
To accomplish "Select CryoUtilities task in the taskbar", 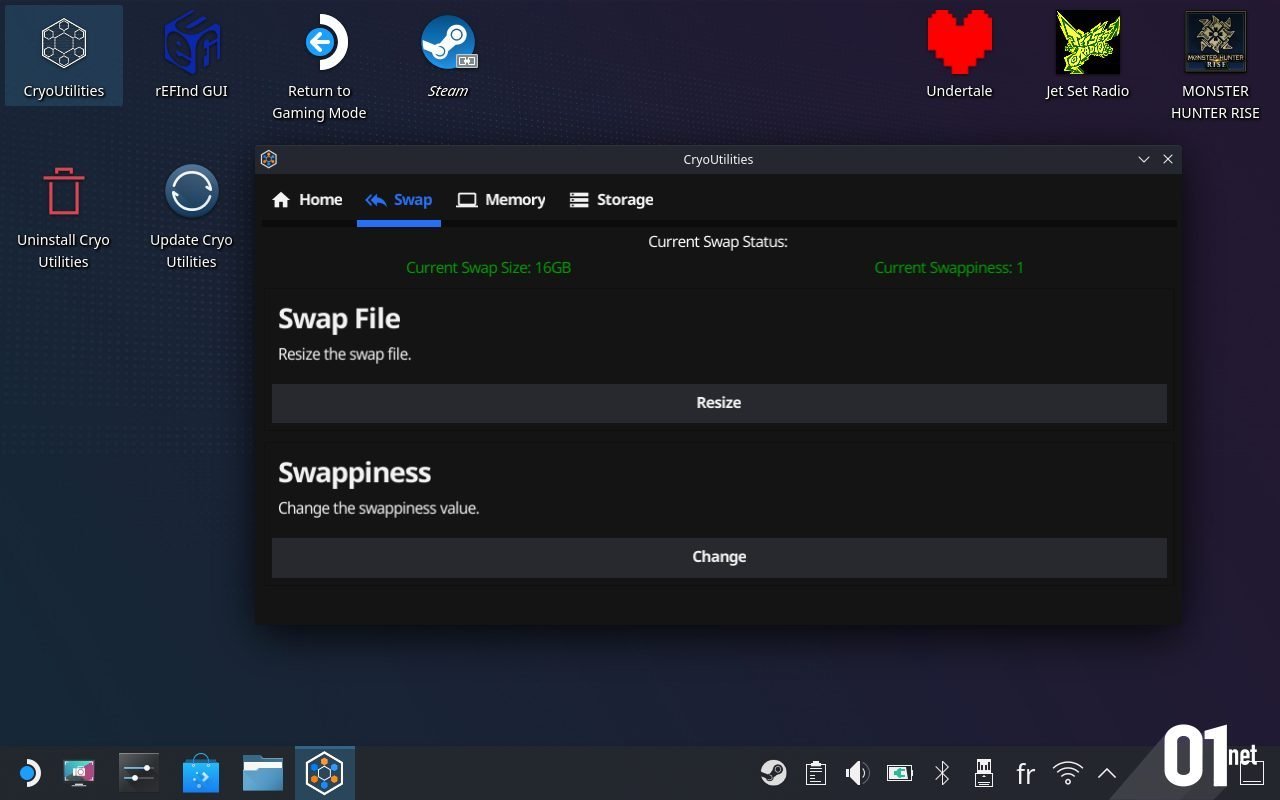I will (325, 773).
